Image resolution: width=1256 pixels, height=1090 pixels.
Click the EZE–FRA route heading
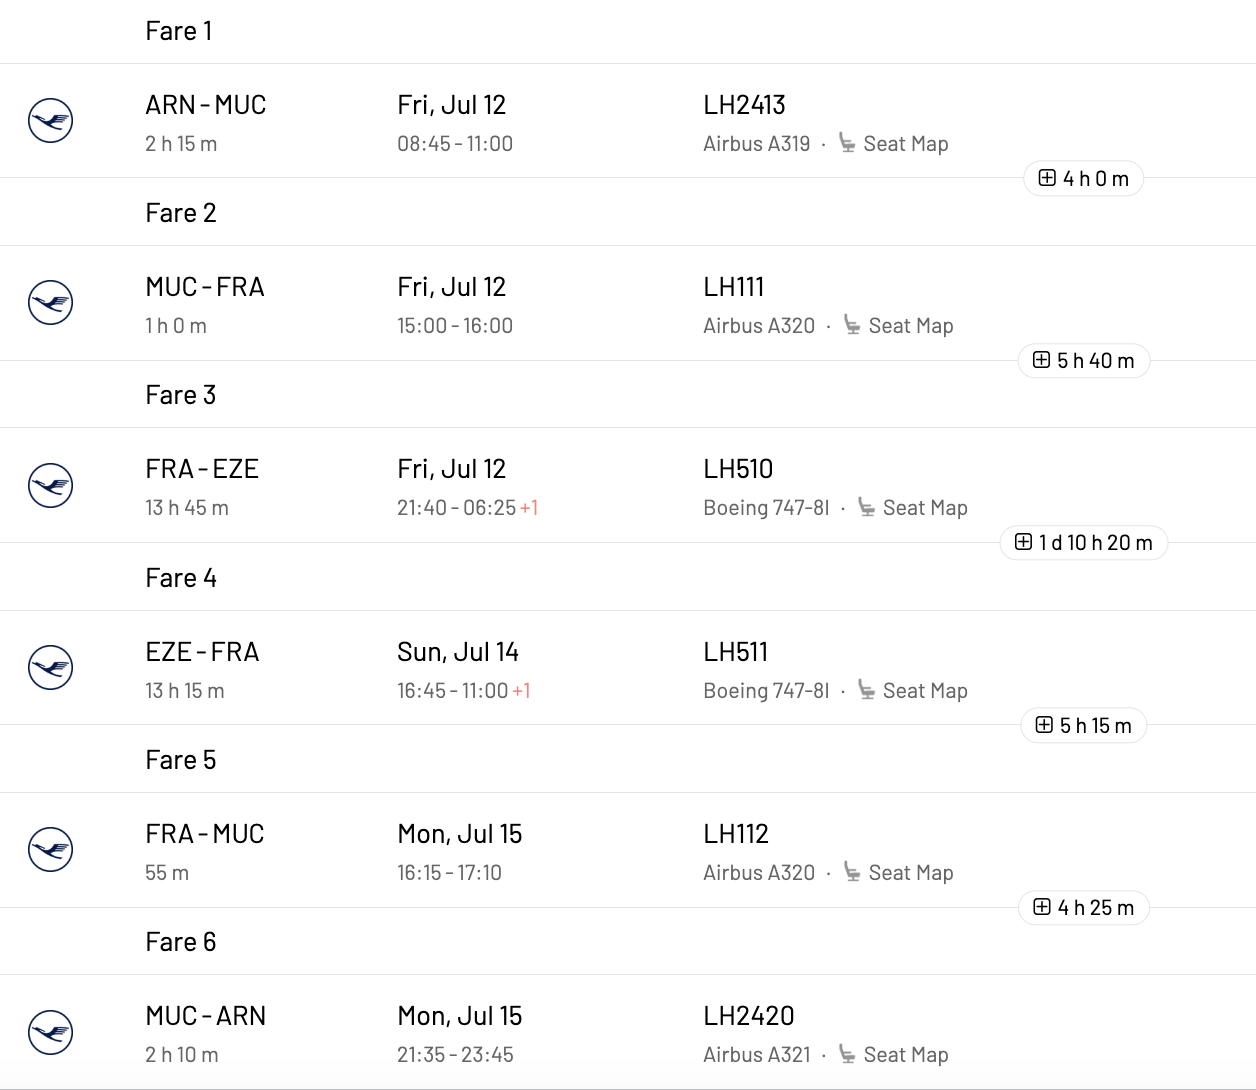(204, 651)
